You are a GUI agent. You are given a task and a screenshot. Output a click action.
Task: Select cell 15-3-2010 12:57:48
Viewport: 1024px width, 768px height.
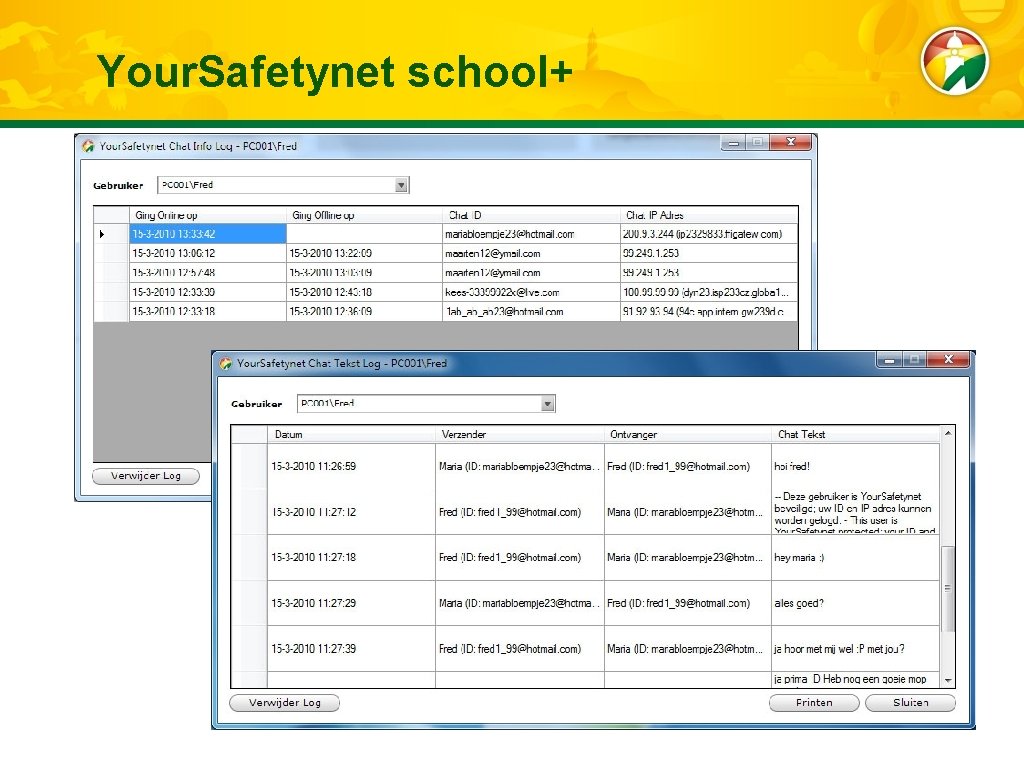coord(208,273)
